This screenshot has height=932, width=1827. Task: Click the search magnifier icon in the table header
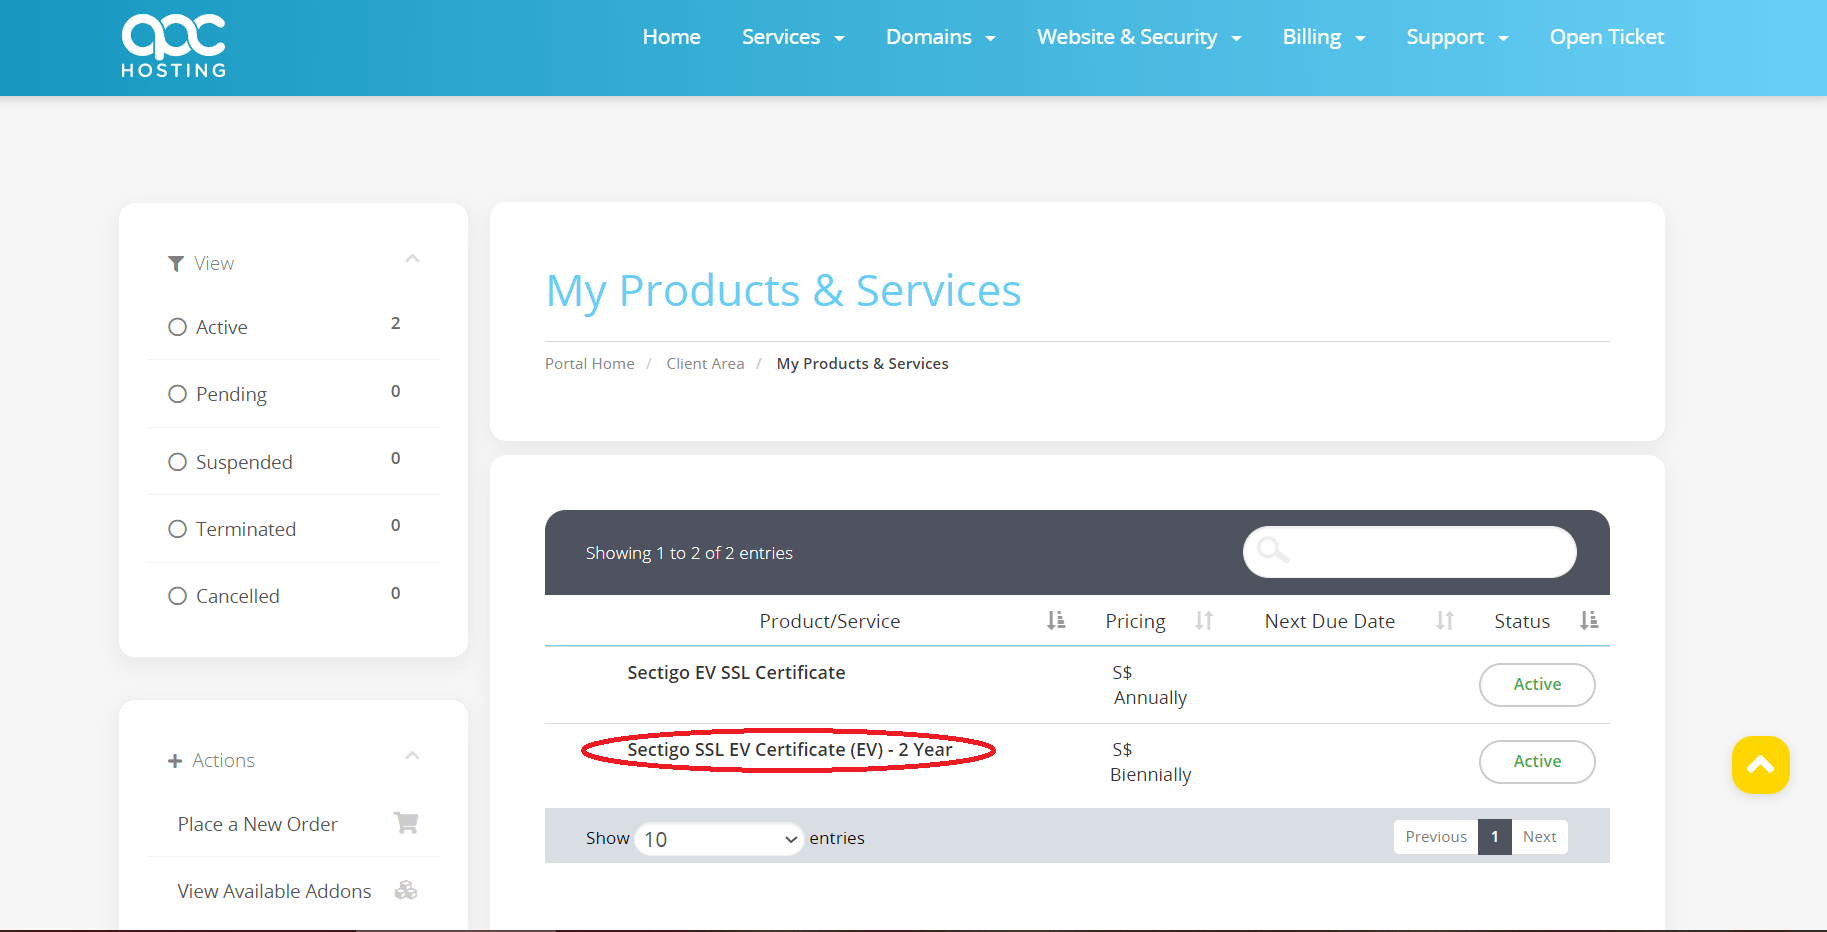coord(1273,550)
